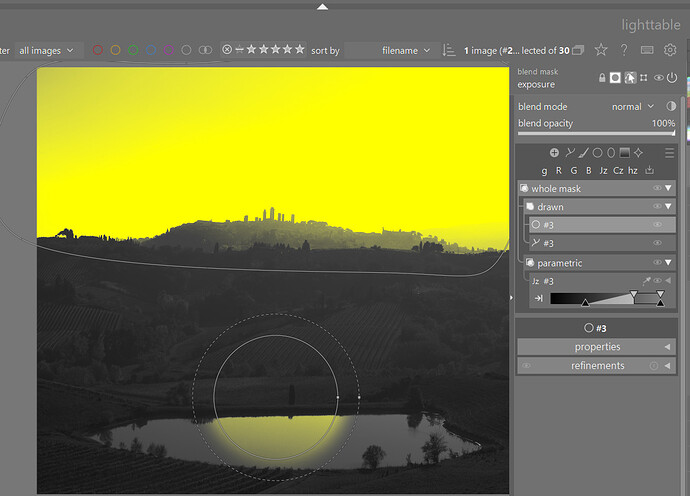Viewport: 690px width, 496px height.
Task: Collapse the drawn mask group
Action: coord(668,206)
